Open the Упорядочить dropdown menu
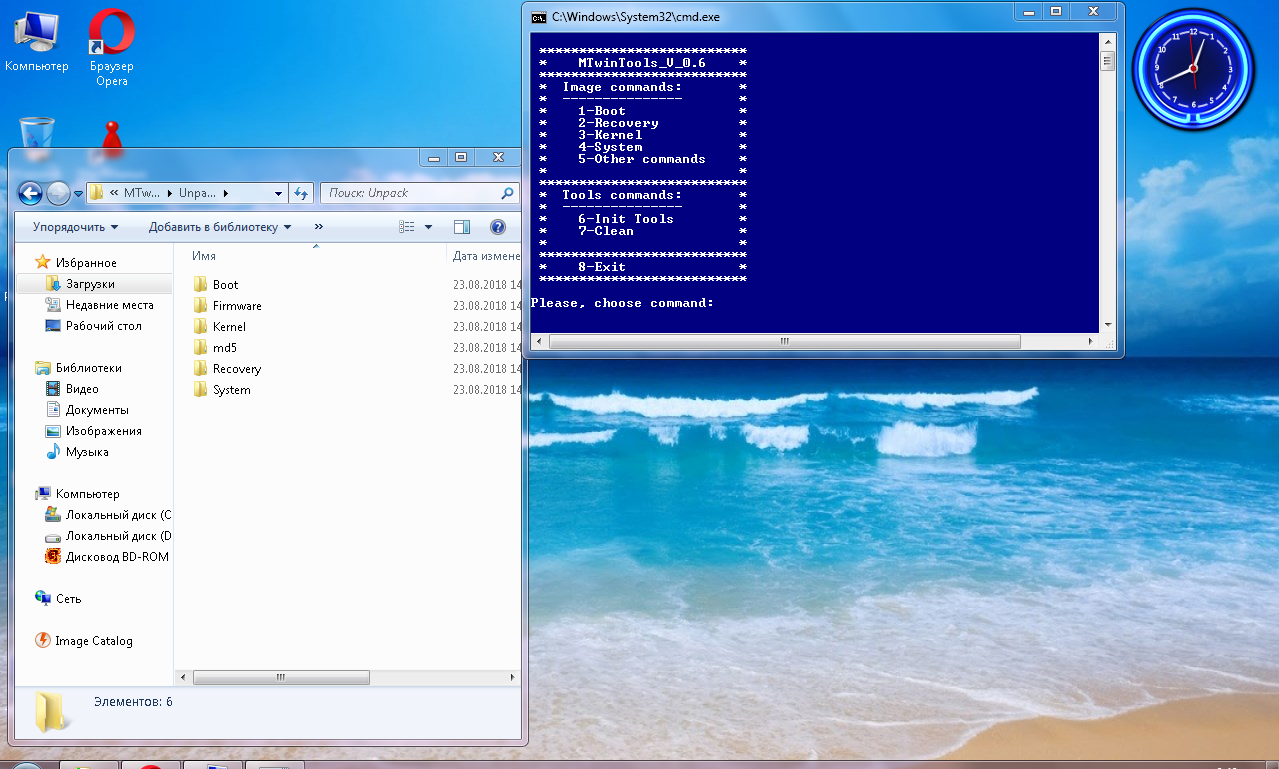This screenshot has height=769, width=1279. [x=75, y=227]
